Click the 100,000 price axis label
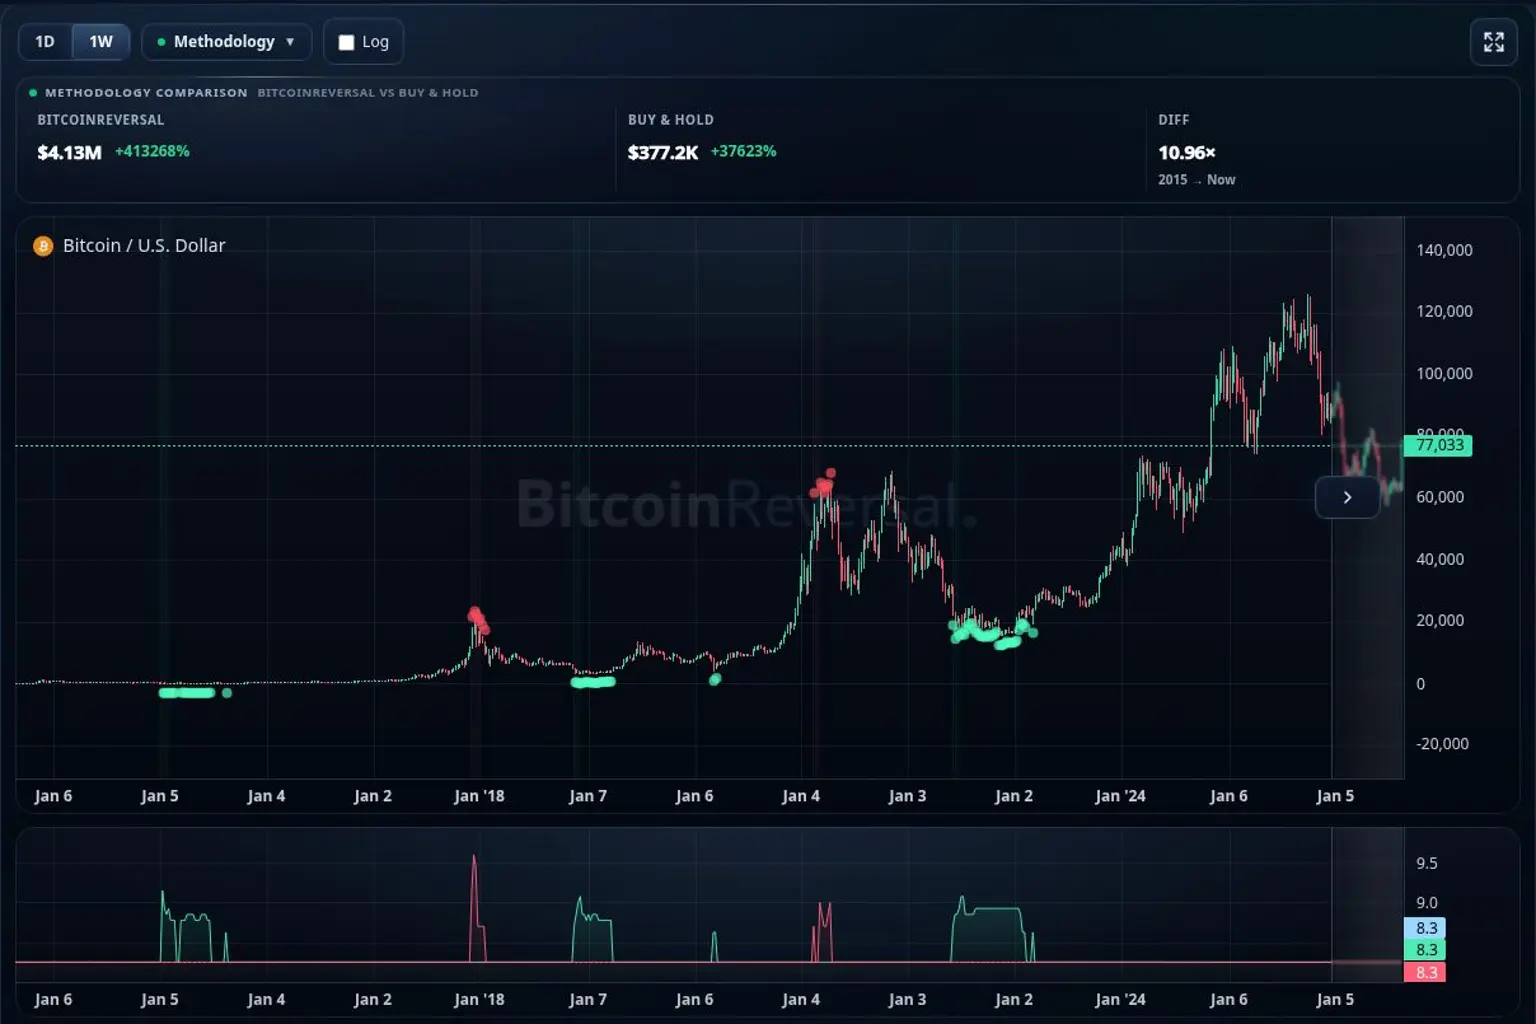The height and width of the screenshot is (1024, 1536). point(1444,373)
